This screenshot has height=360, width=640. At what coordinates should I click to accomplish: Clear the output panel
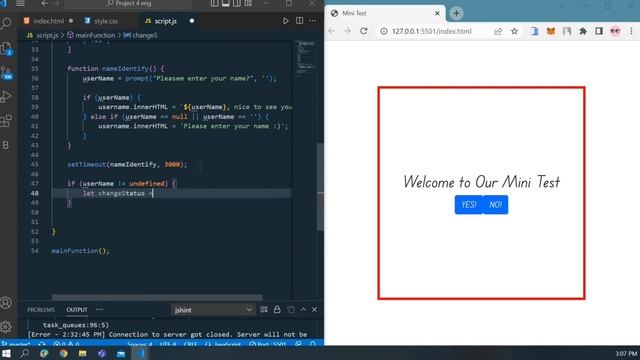tap(264, 310)
